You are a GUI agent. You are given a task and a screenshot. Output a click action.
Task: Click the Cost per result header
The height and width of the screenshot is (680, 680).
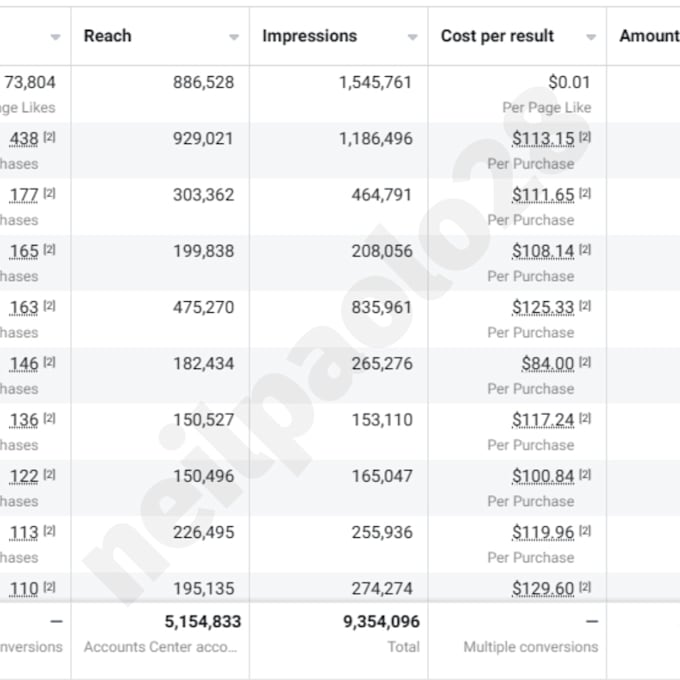[x=497, y=36]
